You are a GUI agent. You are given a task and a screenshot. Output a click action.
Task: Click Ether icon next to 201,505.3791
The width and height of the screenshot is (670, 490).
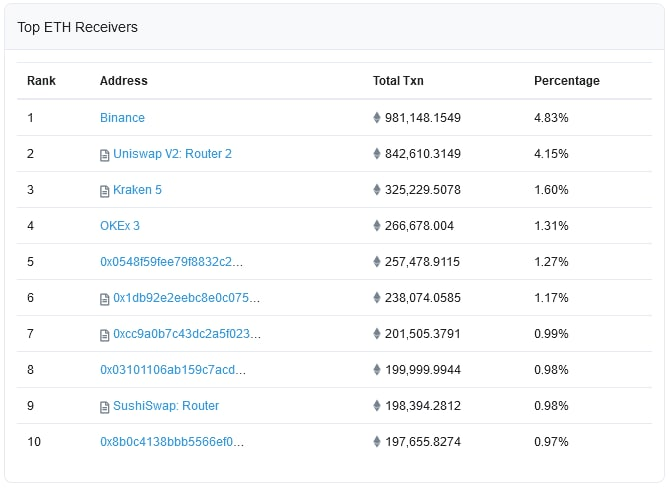click(x=376, y=333)
